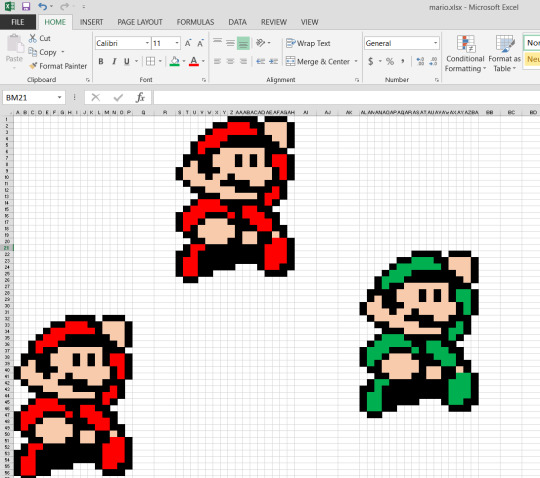540x478 pixels.
Task: Click the Merge & Center button
Action: [x=318, y=61]
